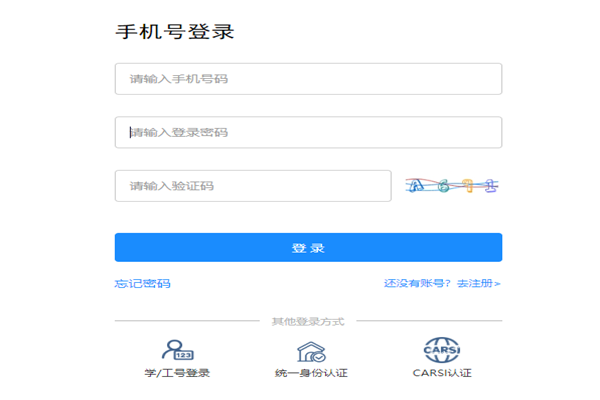Select the 学/工号登录 person icon

click(178, 350)
